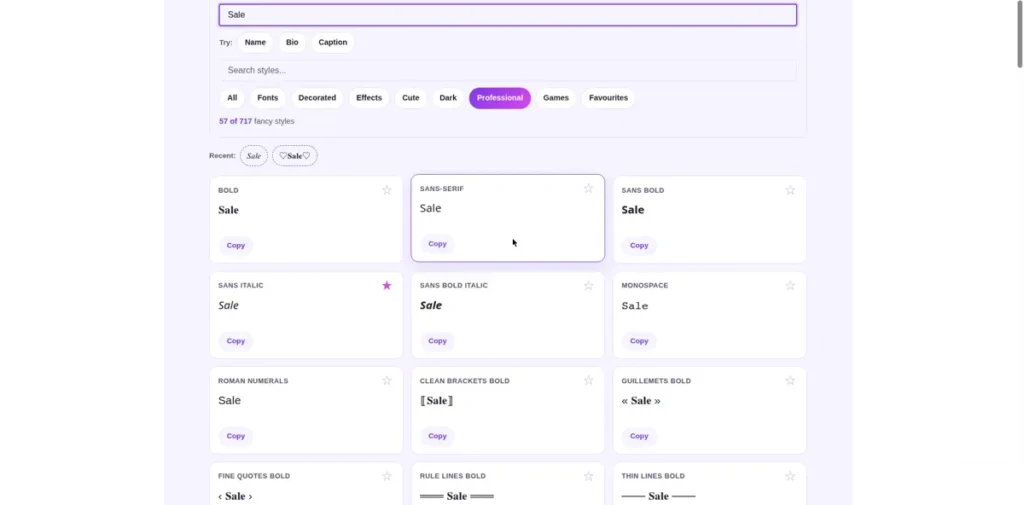The image size is (1024, 505).
Task: Click the Rule Lines Bold Sale preview
Action: 456,497
